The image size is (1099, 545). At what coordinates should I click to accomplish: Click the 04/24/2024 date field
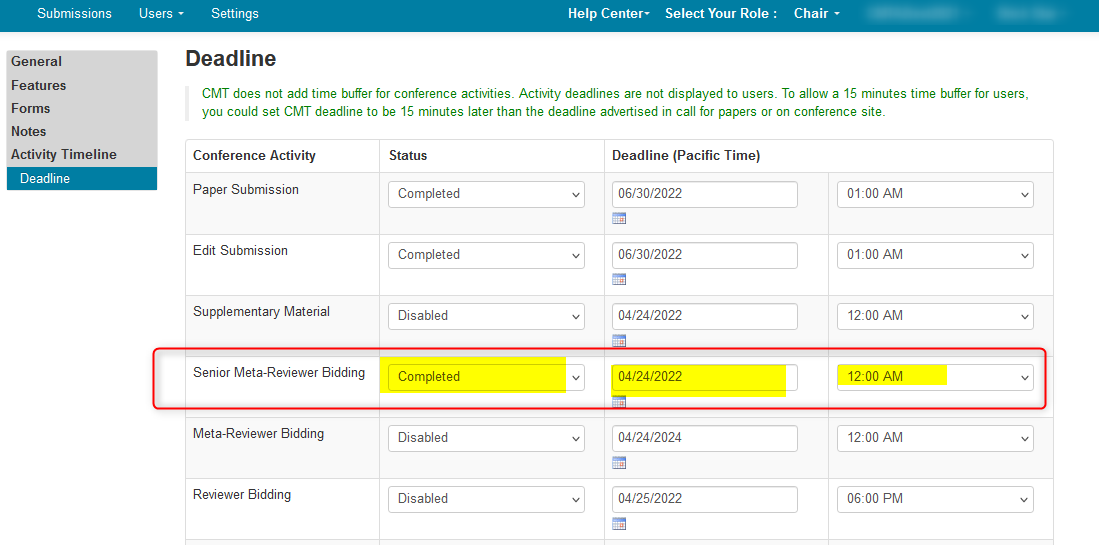point(704,438)
